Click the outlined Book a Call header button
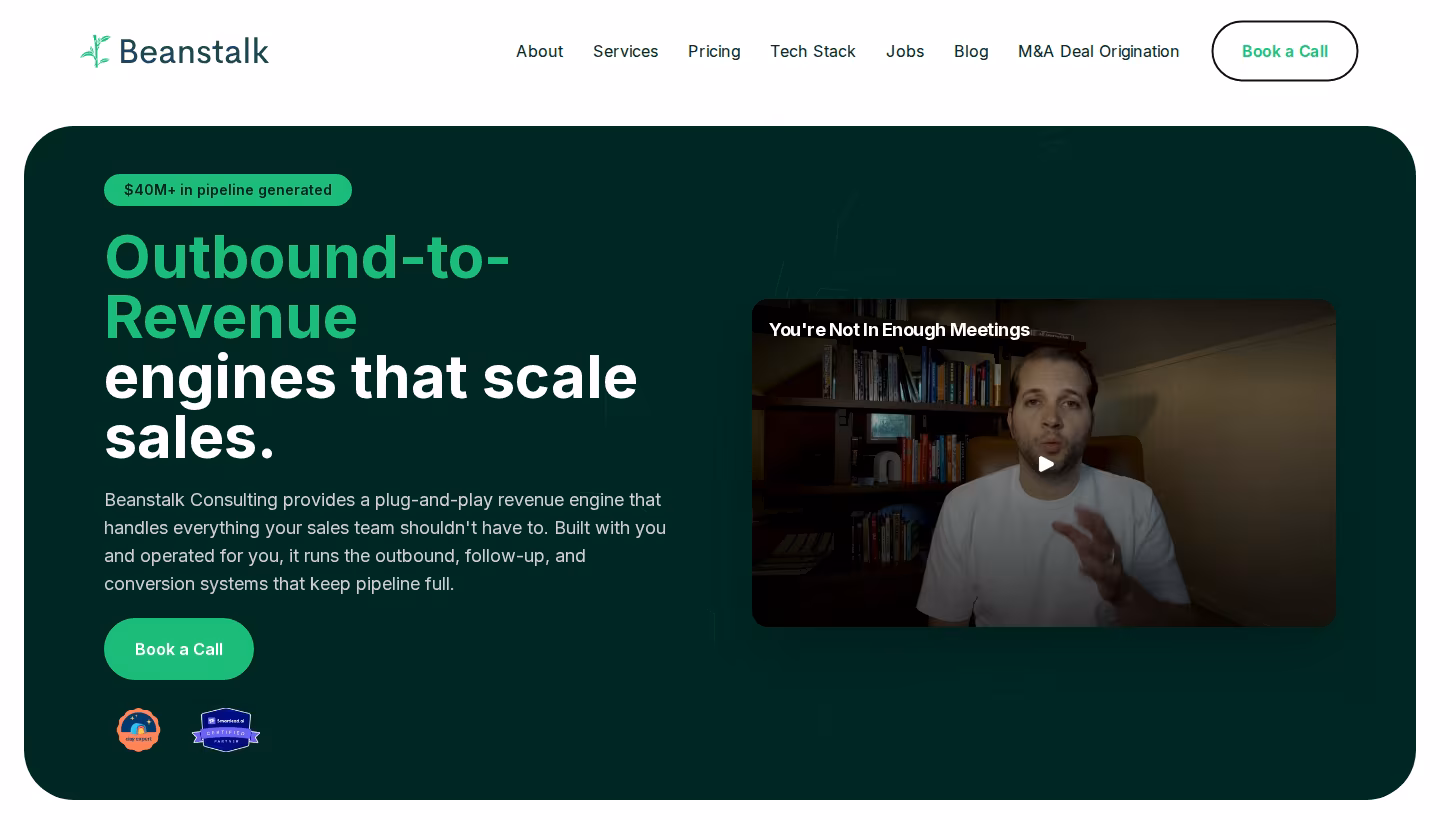 [x=1284, y=51]
